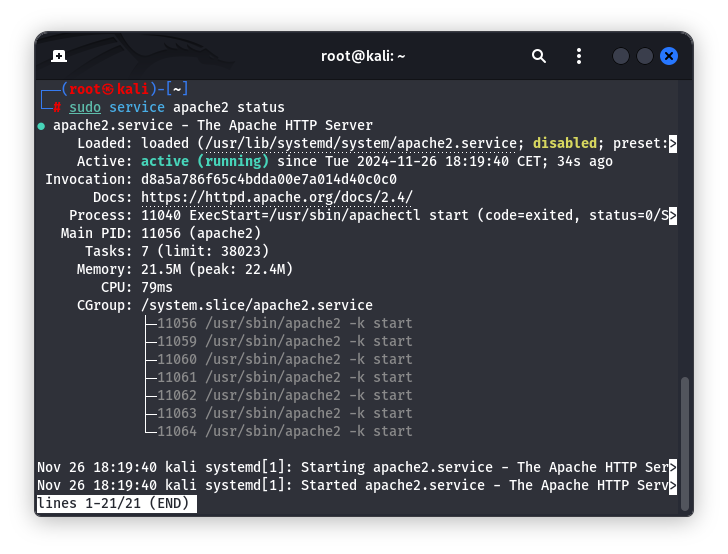Click the 'active (running)' status text
Screen dimensions: 728x554
[204, 161]
